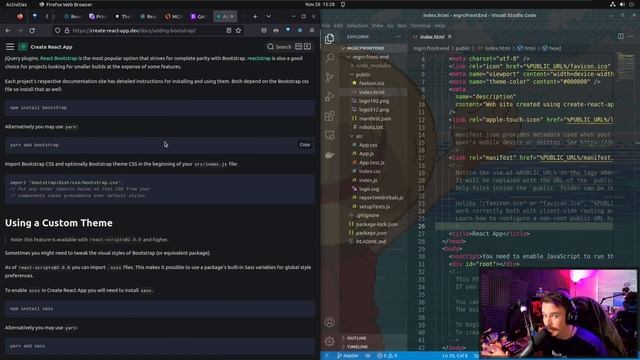
Task: Toggle Firefox reader view icon
Action: click(x=229, y=30)
